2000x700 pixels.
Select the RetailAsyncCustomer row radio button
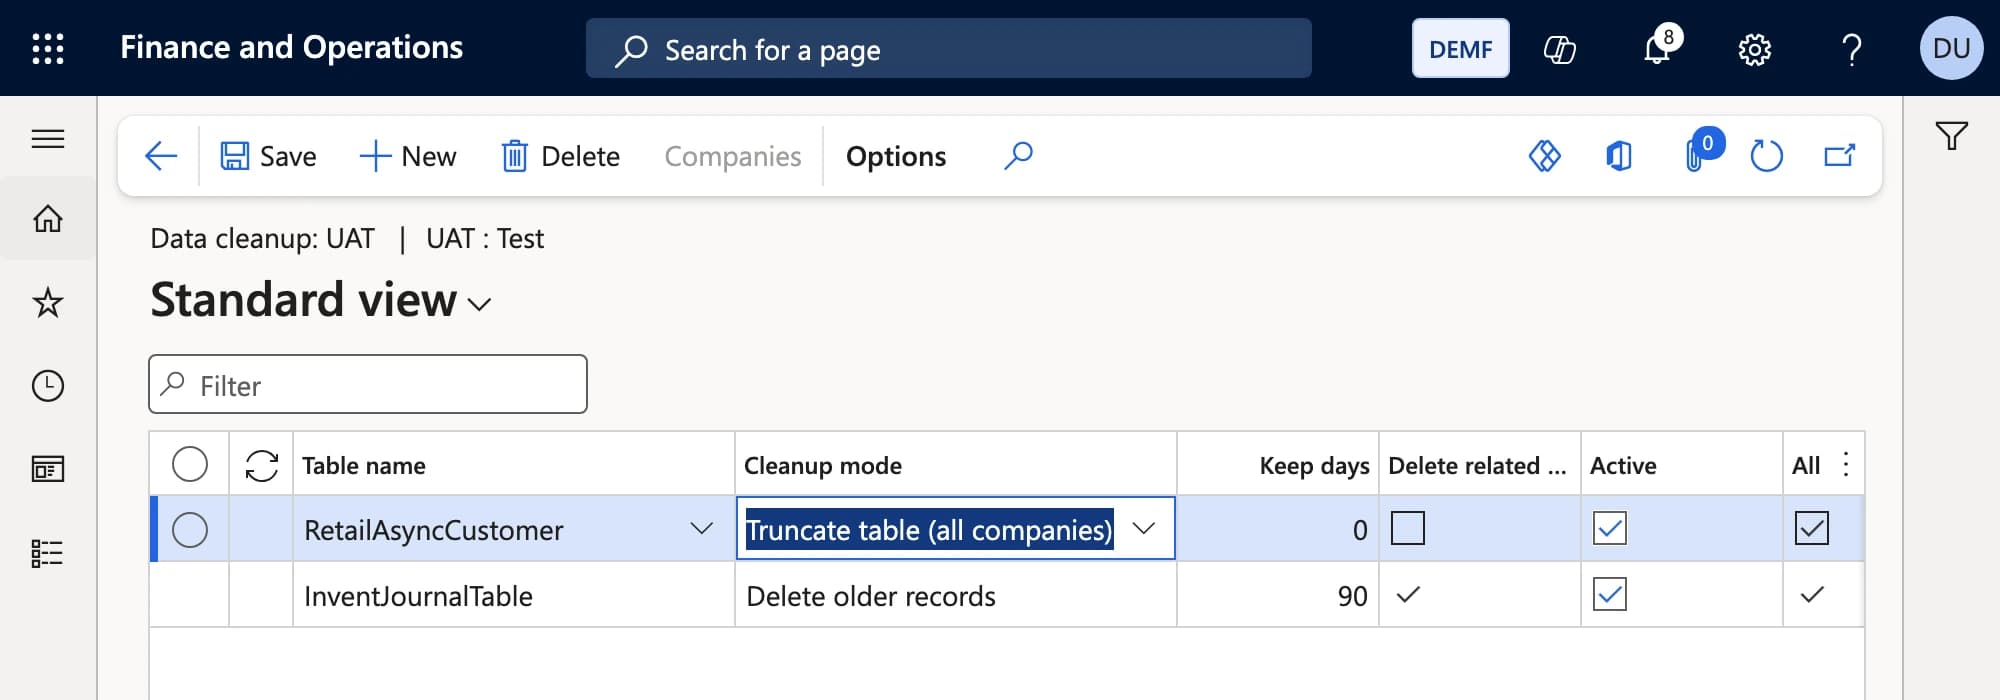(190, 529)
